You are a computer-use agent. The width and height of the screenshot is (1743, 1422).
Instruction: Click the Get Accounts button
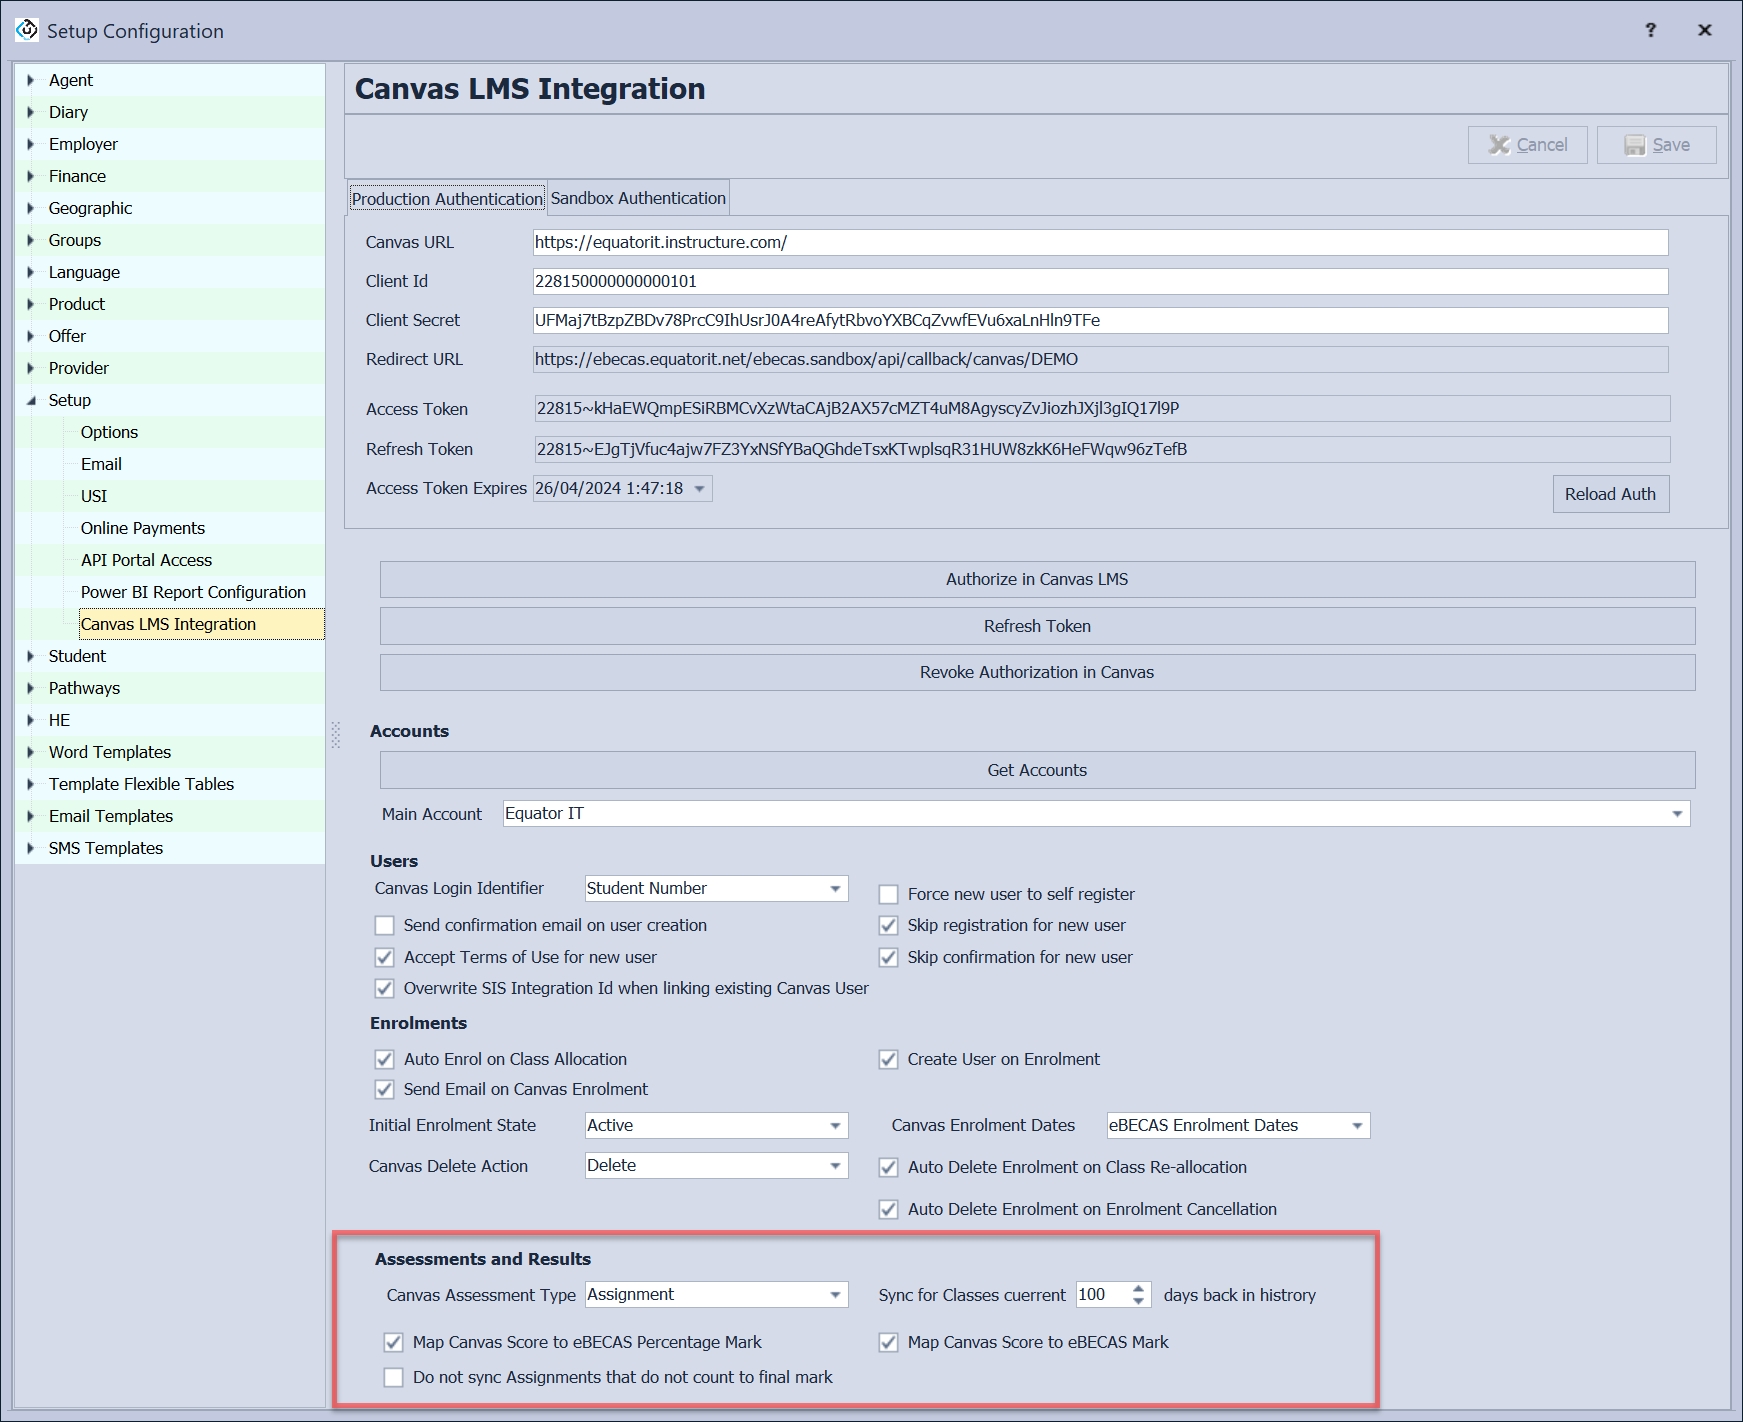[1037, 770]
